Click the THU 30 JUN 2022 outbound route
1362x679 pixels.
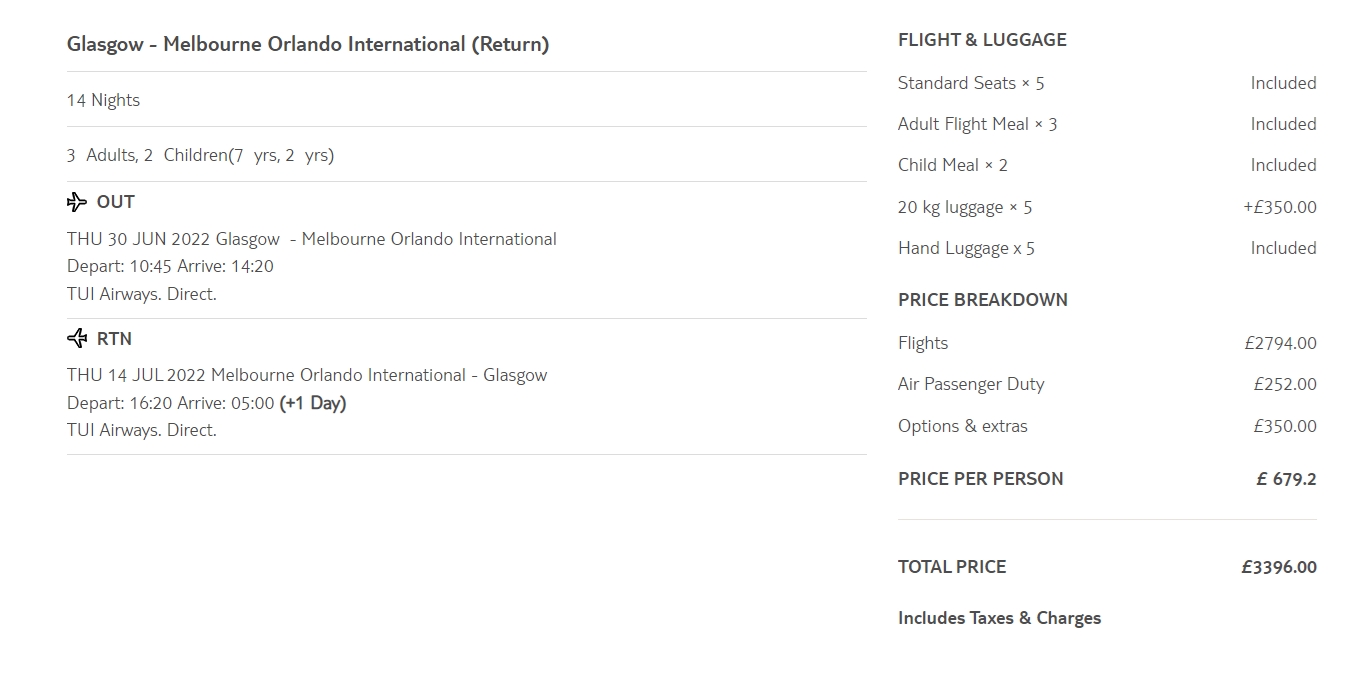(311, 239)
